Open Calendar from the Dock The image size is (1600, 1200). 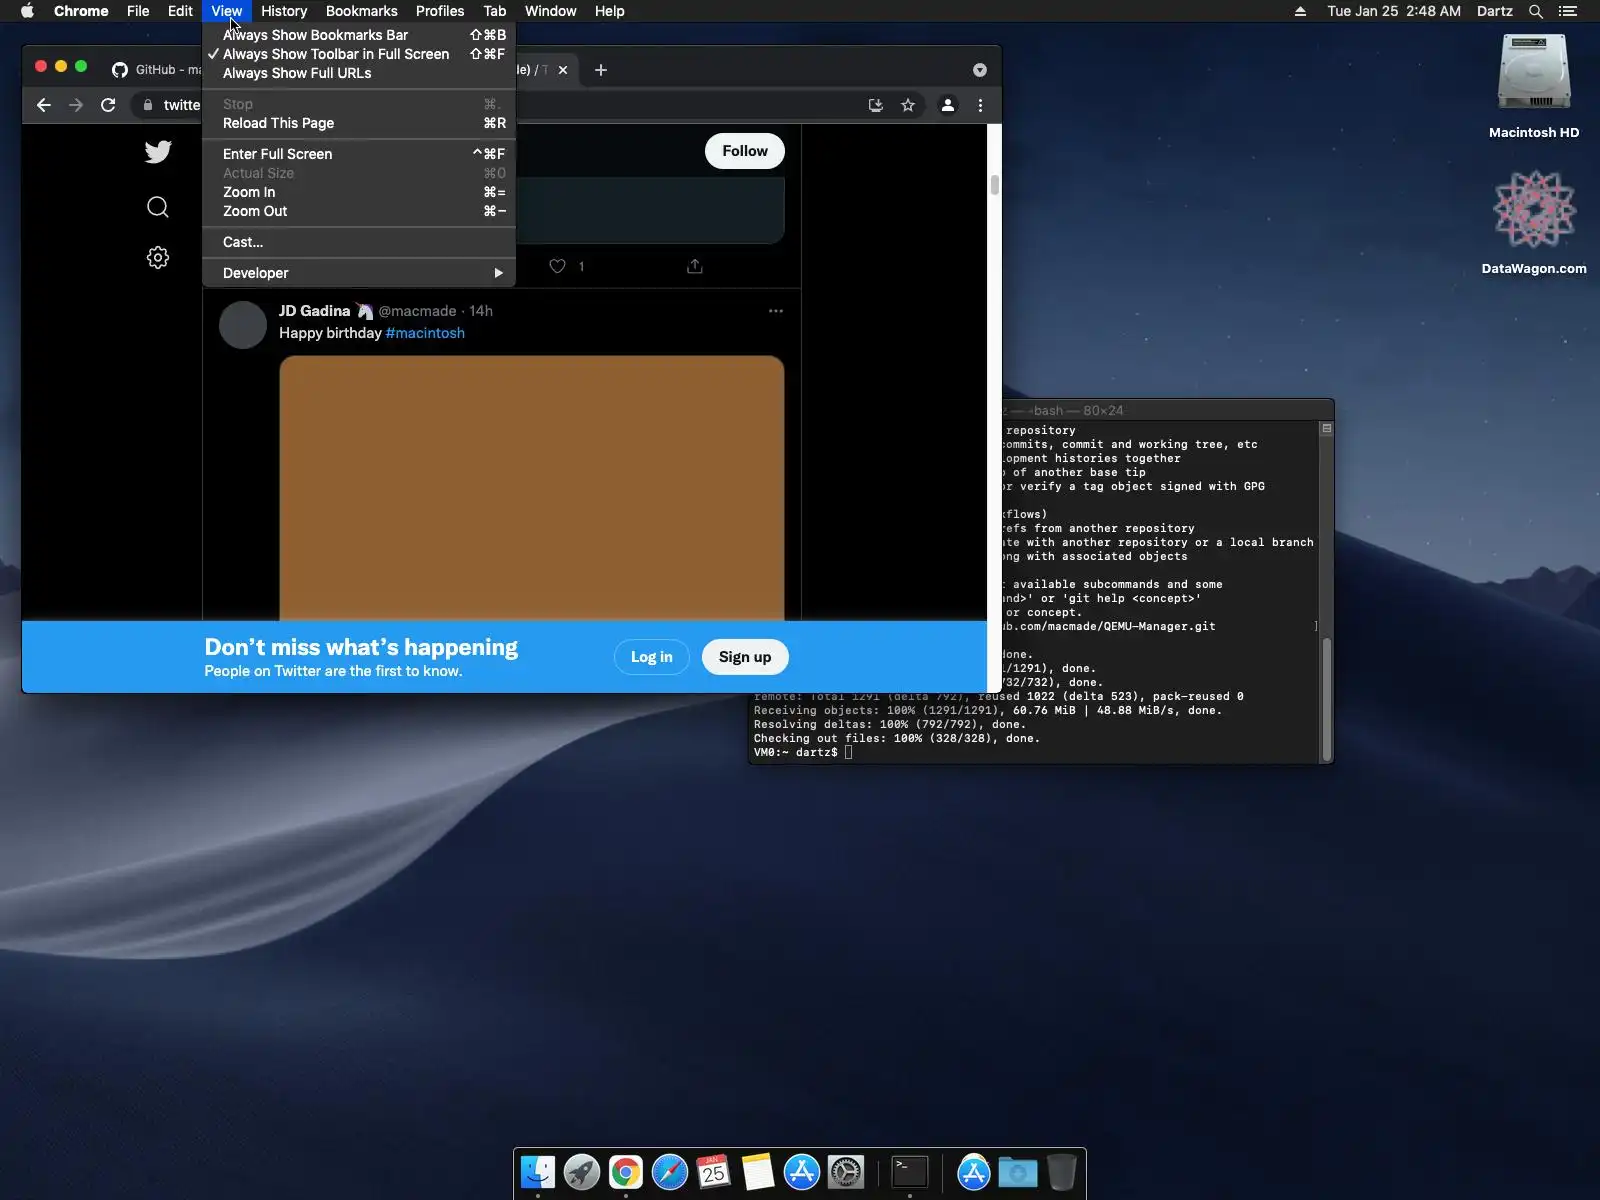[714, 1172]
